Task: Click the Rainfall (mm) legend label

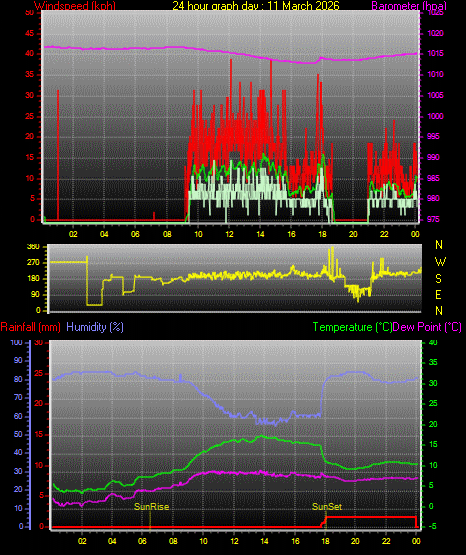Action: (30, 327)
